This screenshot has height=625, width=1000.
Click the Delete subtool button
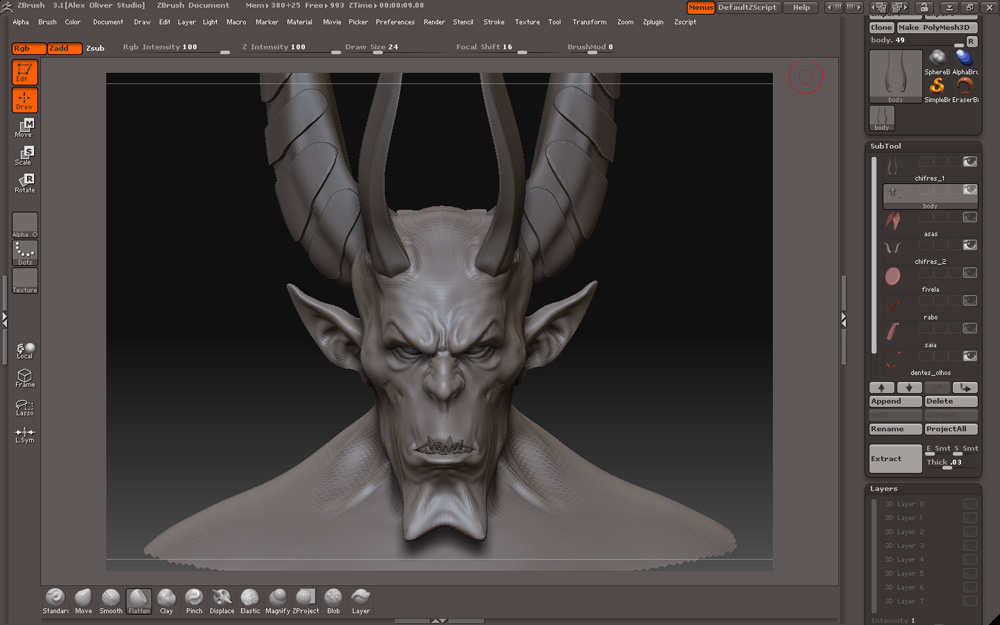951,401
